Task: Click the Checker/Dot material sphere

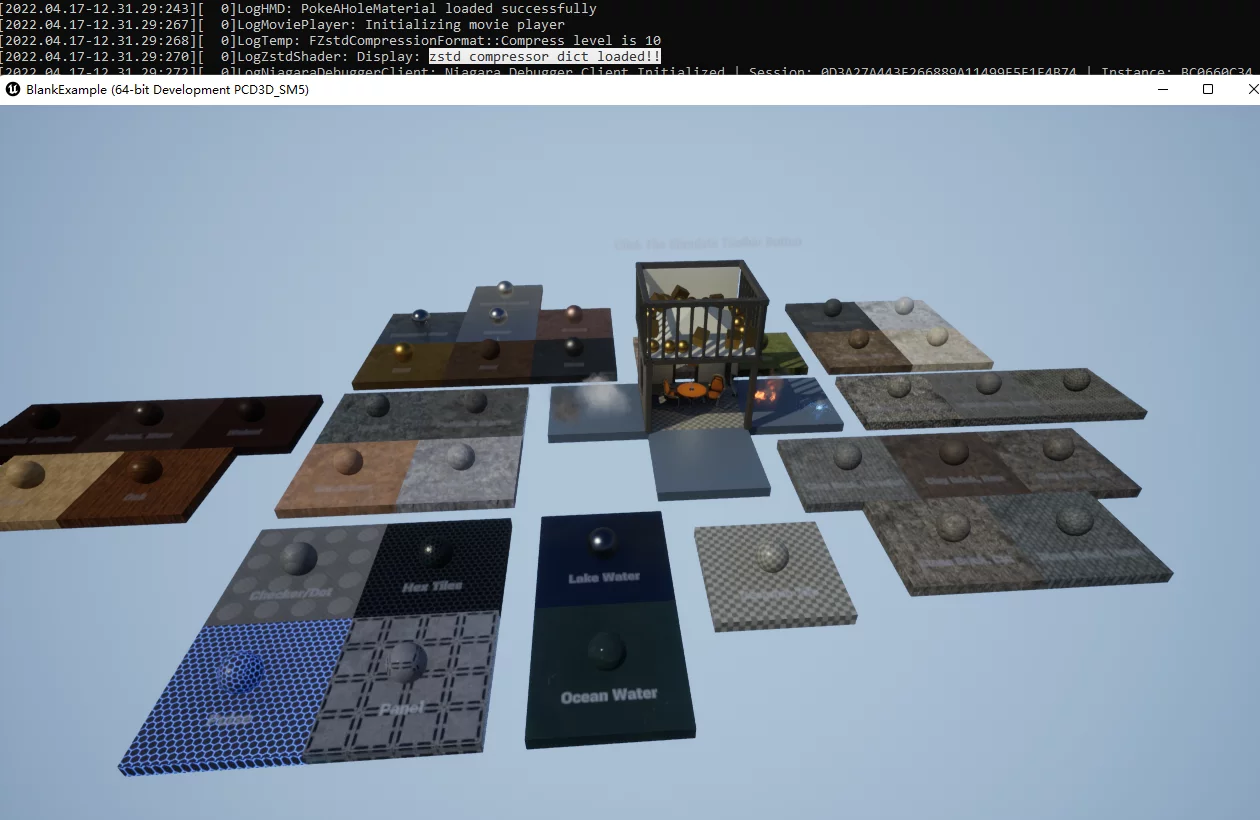Action: (298, 558)
